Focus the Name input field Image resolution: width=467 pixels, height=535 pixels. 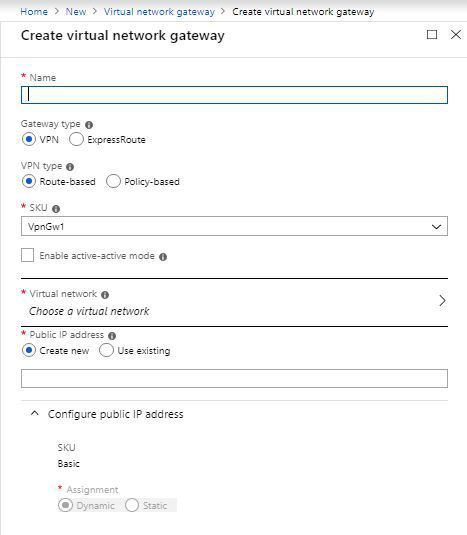[x=234, y=95]
